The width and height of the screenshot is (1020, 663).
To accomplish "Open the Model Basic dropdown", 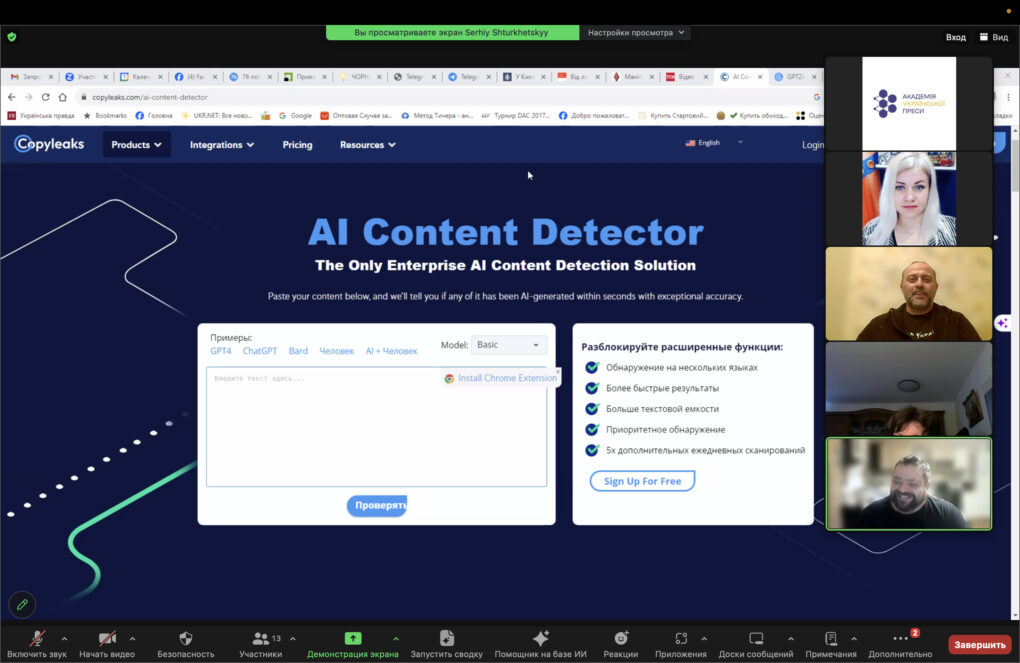I will coord(509,345).
